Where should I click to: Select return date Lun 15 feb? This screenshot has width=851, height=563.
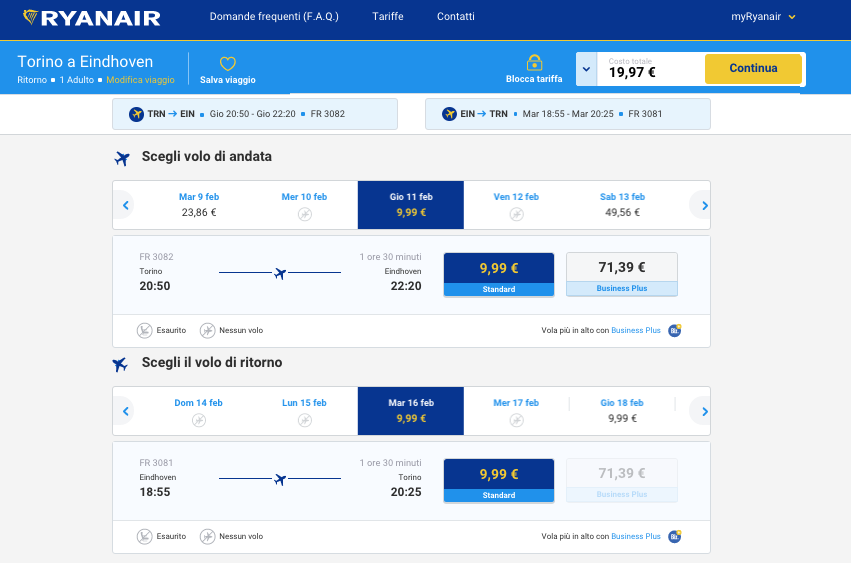304,411
